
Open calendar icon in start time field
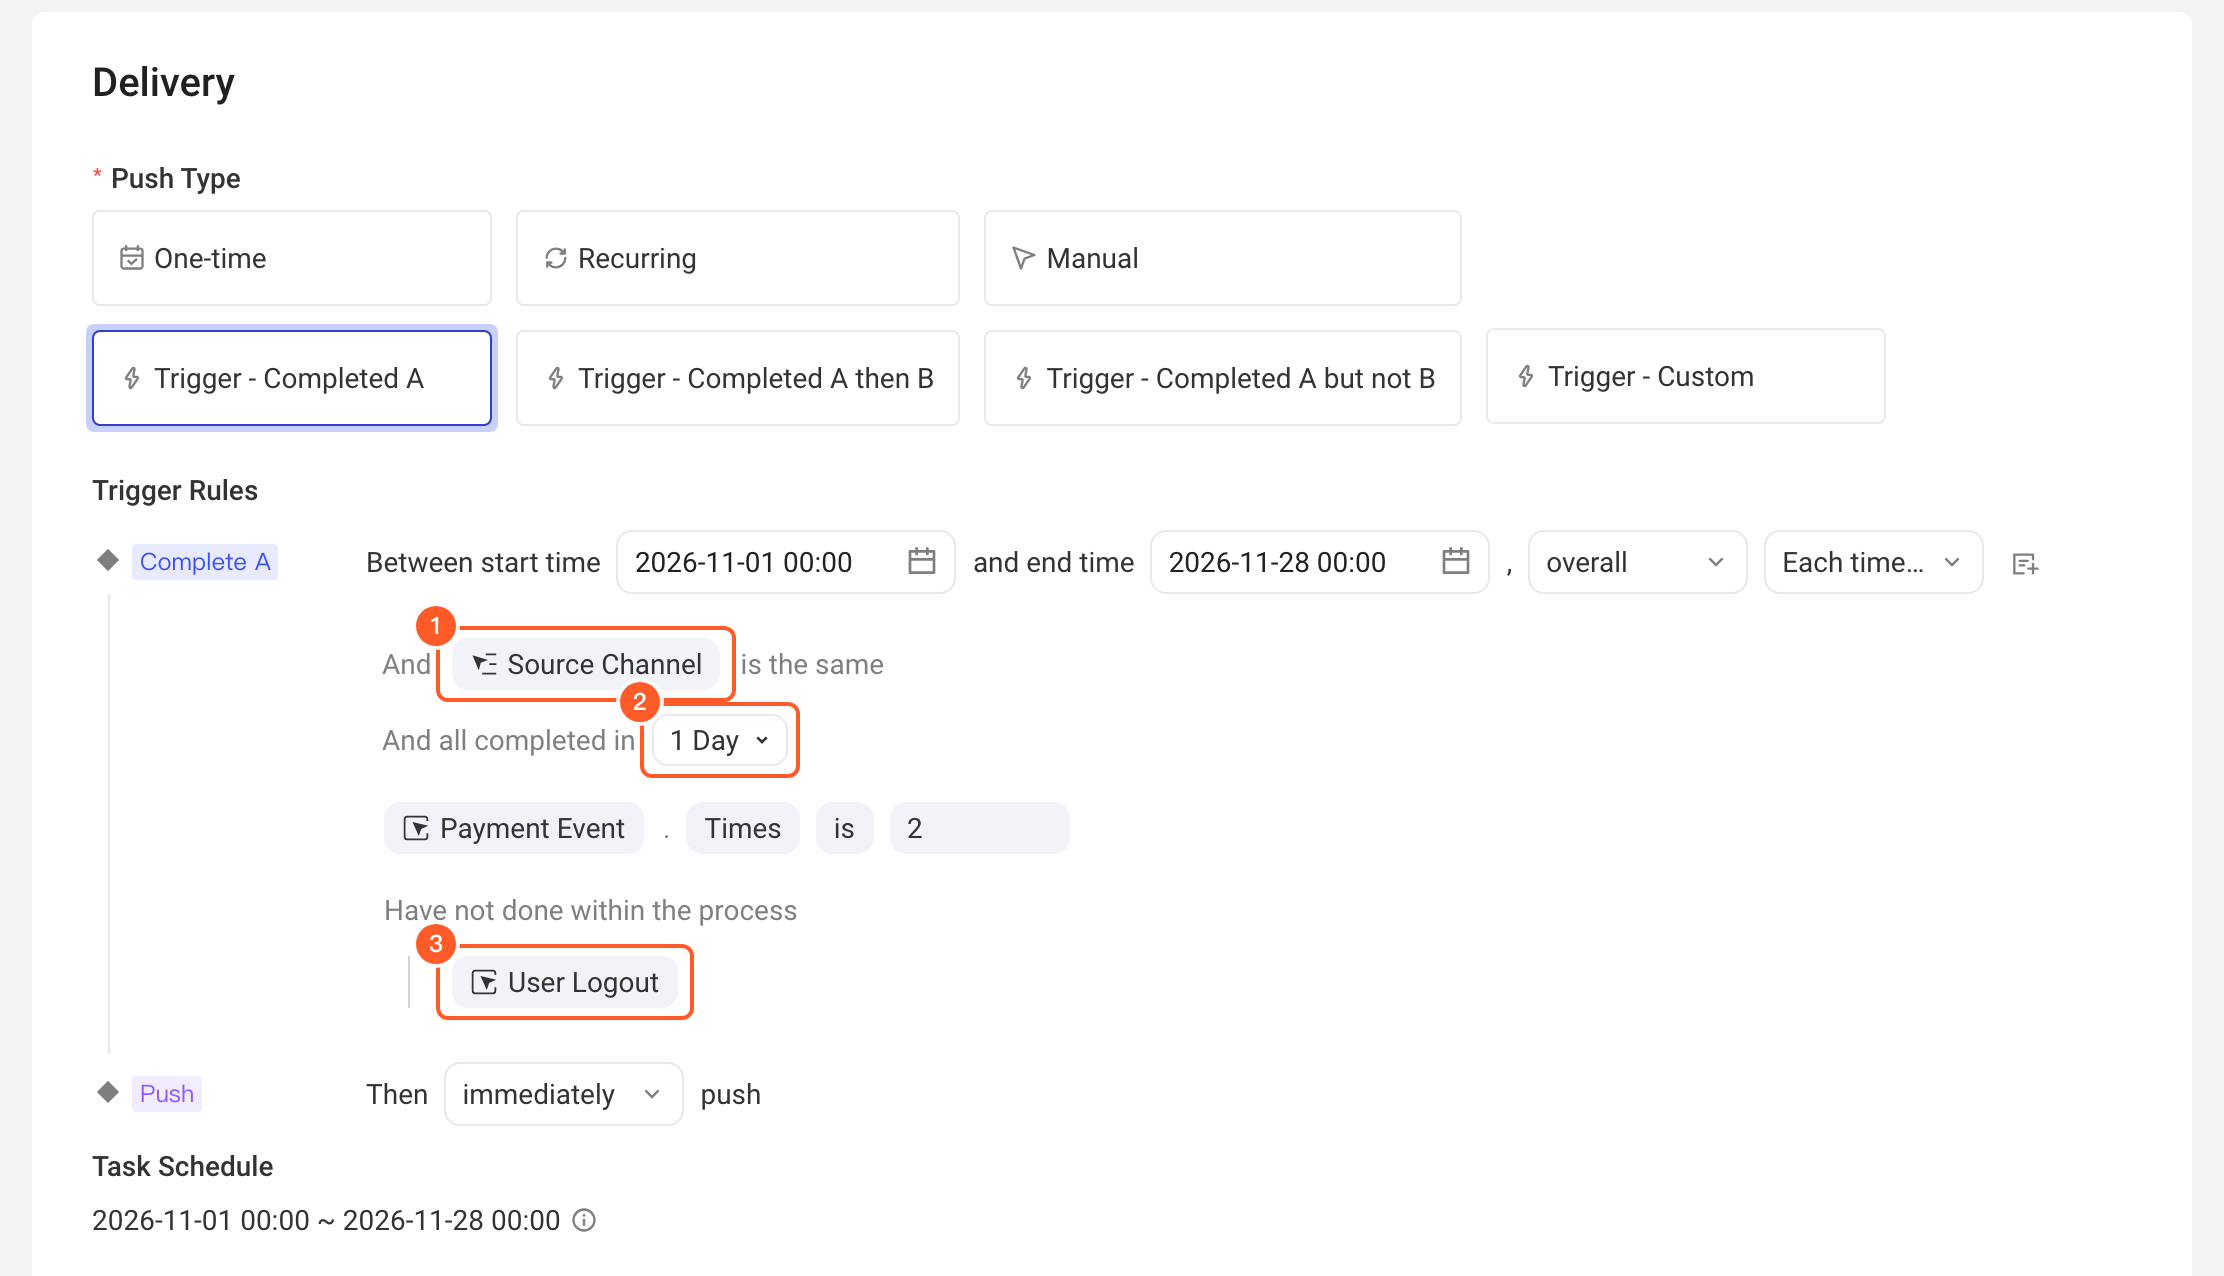coord(921,562)
